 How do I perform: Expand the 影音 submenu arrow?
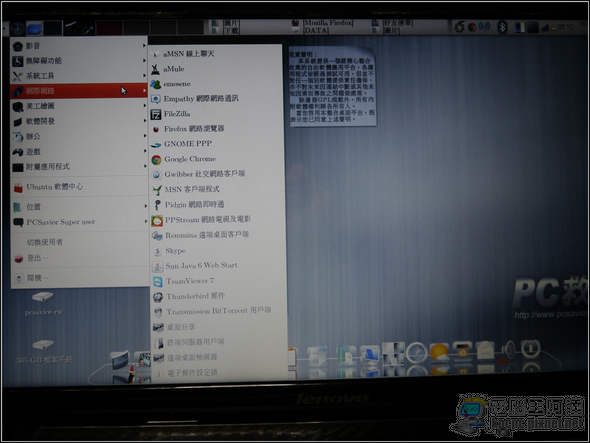[x=144, y=46]
